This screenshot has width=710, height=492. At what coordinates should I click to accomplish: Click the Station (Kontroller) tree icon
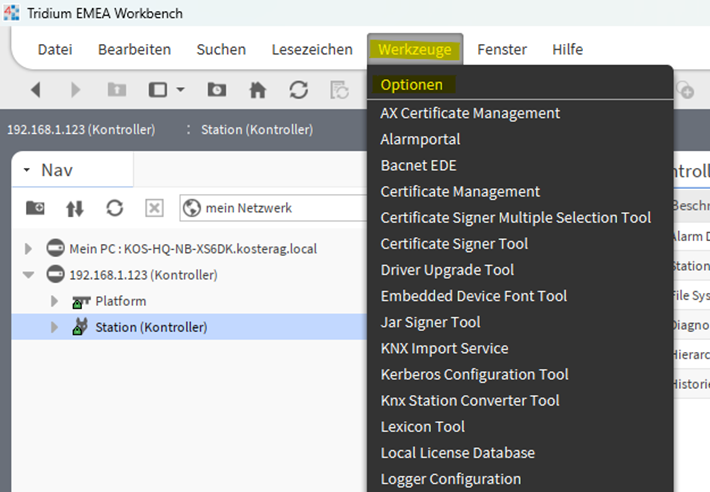pyautogui.click(x=80, y=327)
